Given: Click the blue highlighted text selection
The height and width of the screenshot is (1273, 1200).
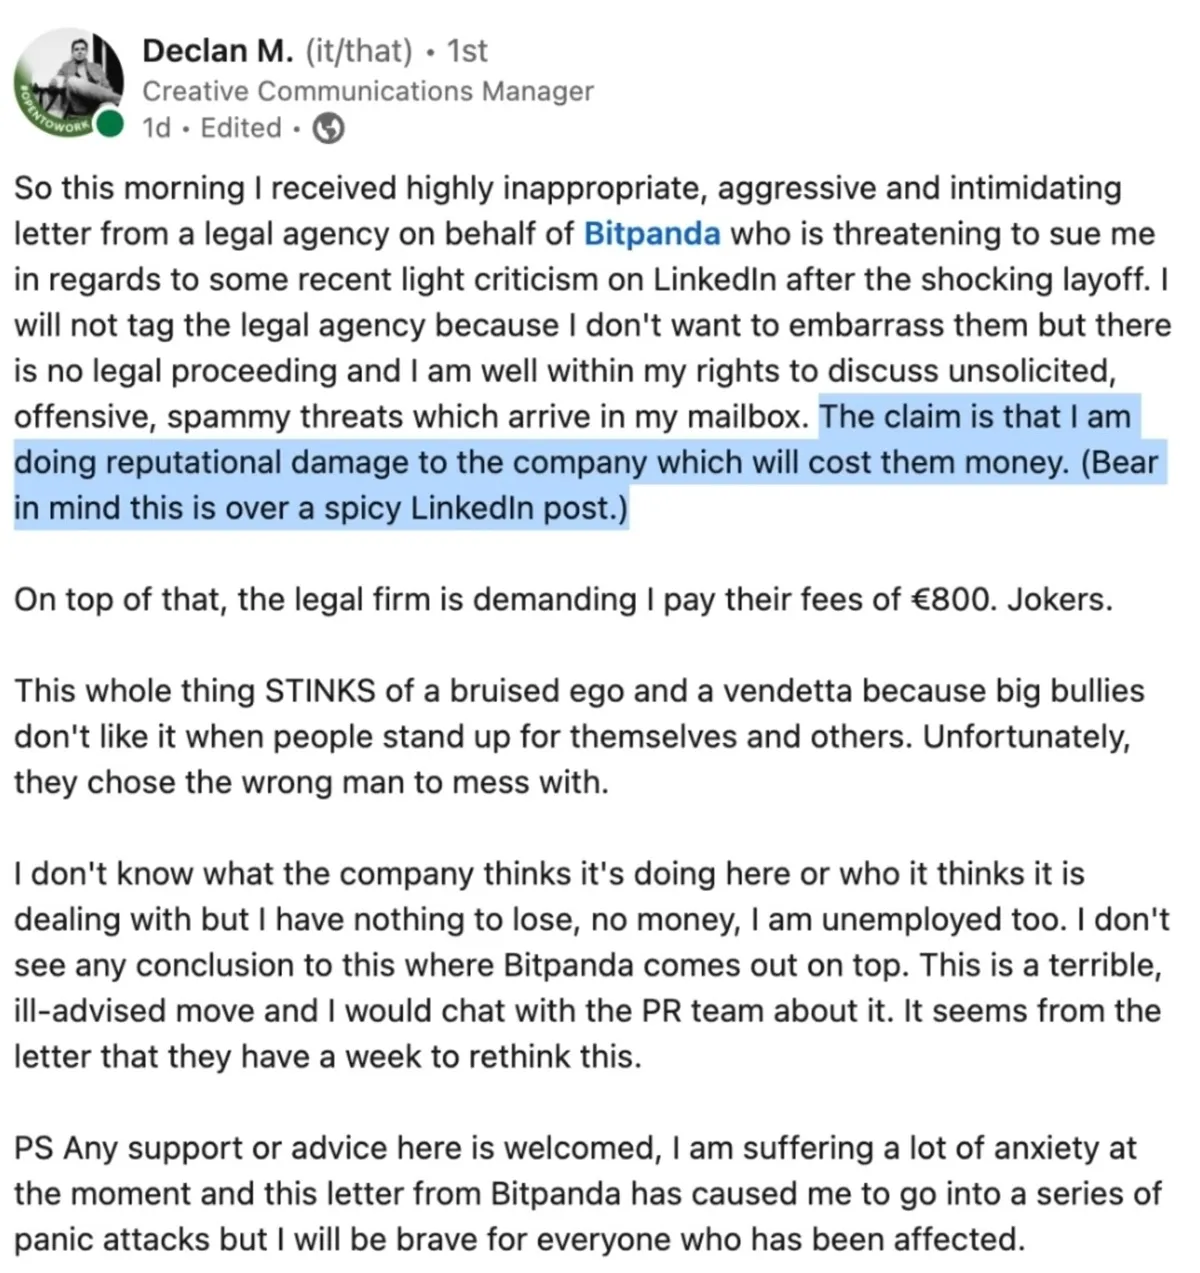Looking at the screenshot, I should pyautogui.click(x=585, y=463).
